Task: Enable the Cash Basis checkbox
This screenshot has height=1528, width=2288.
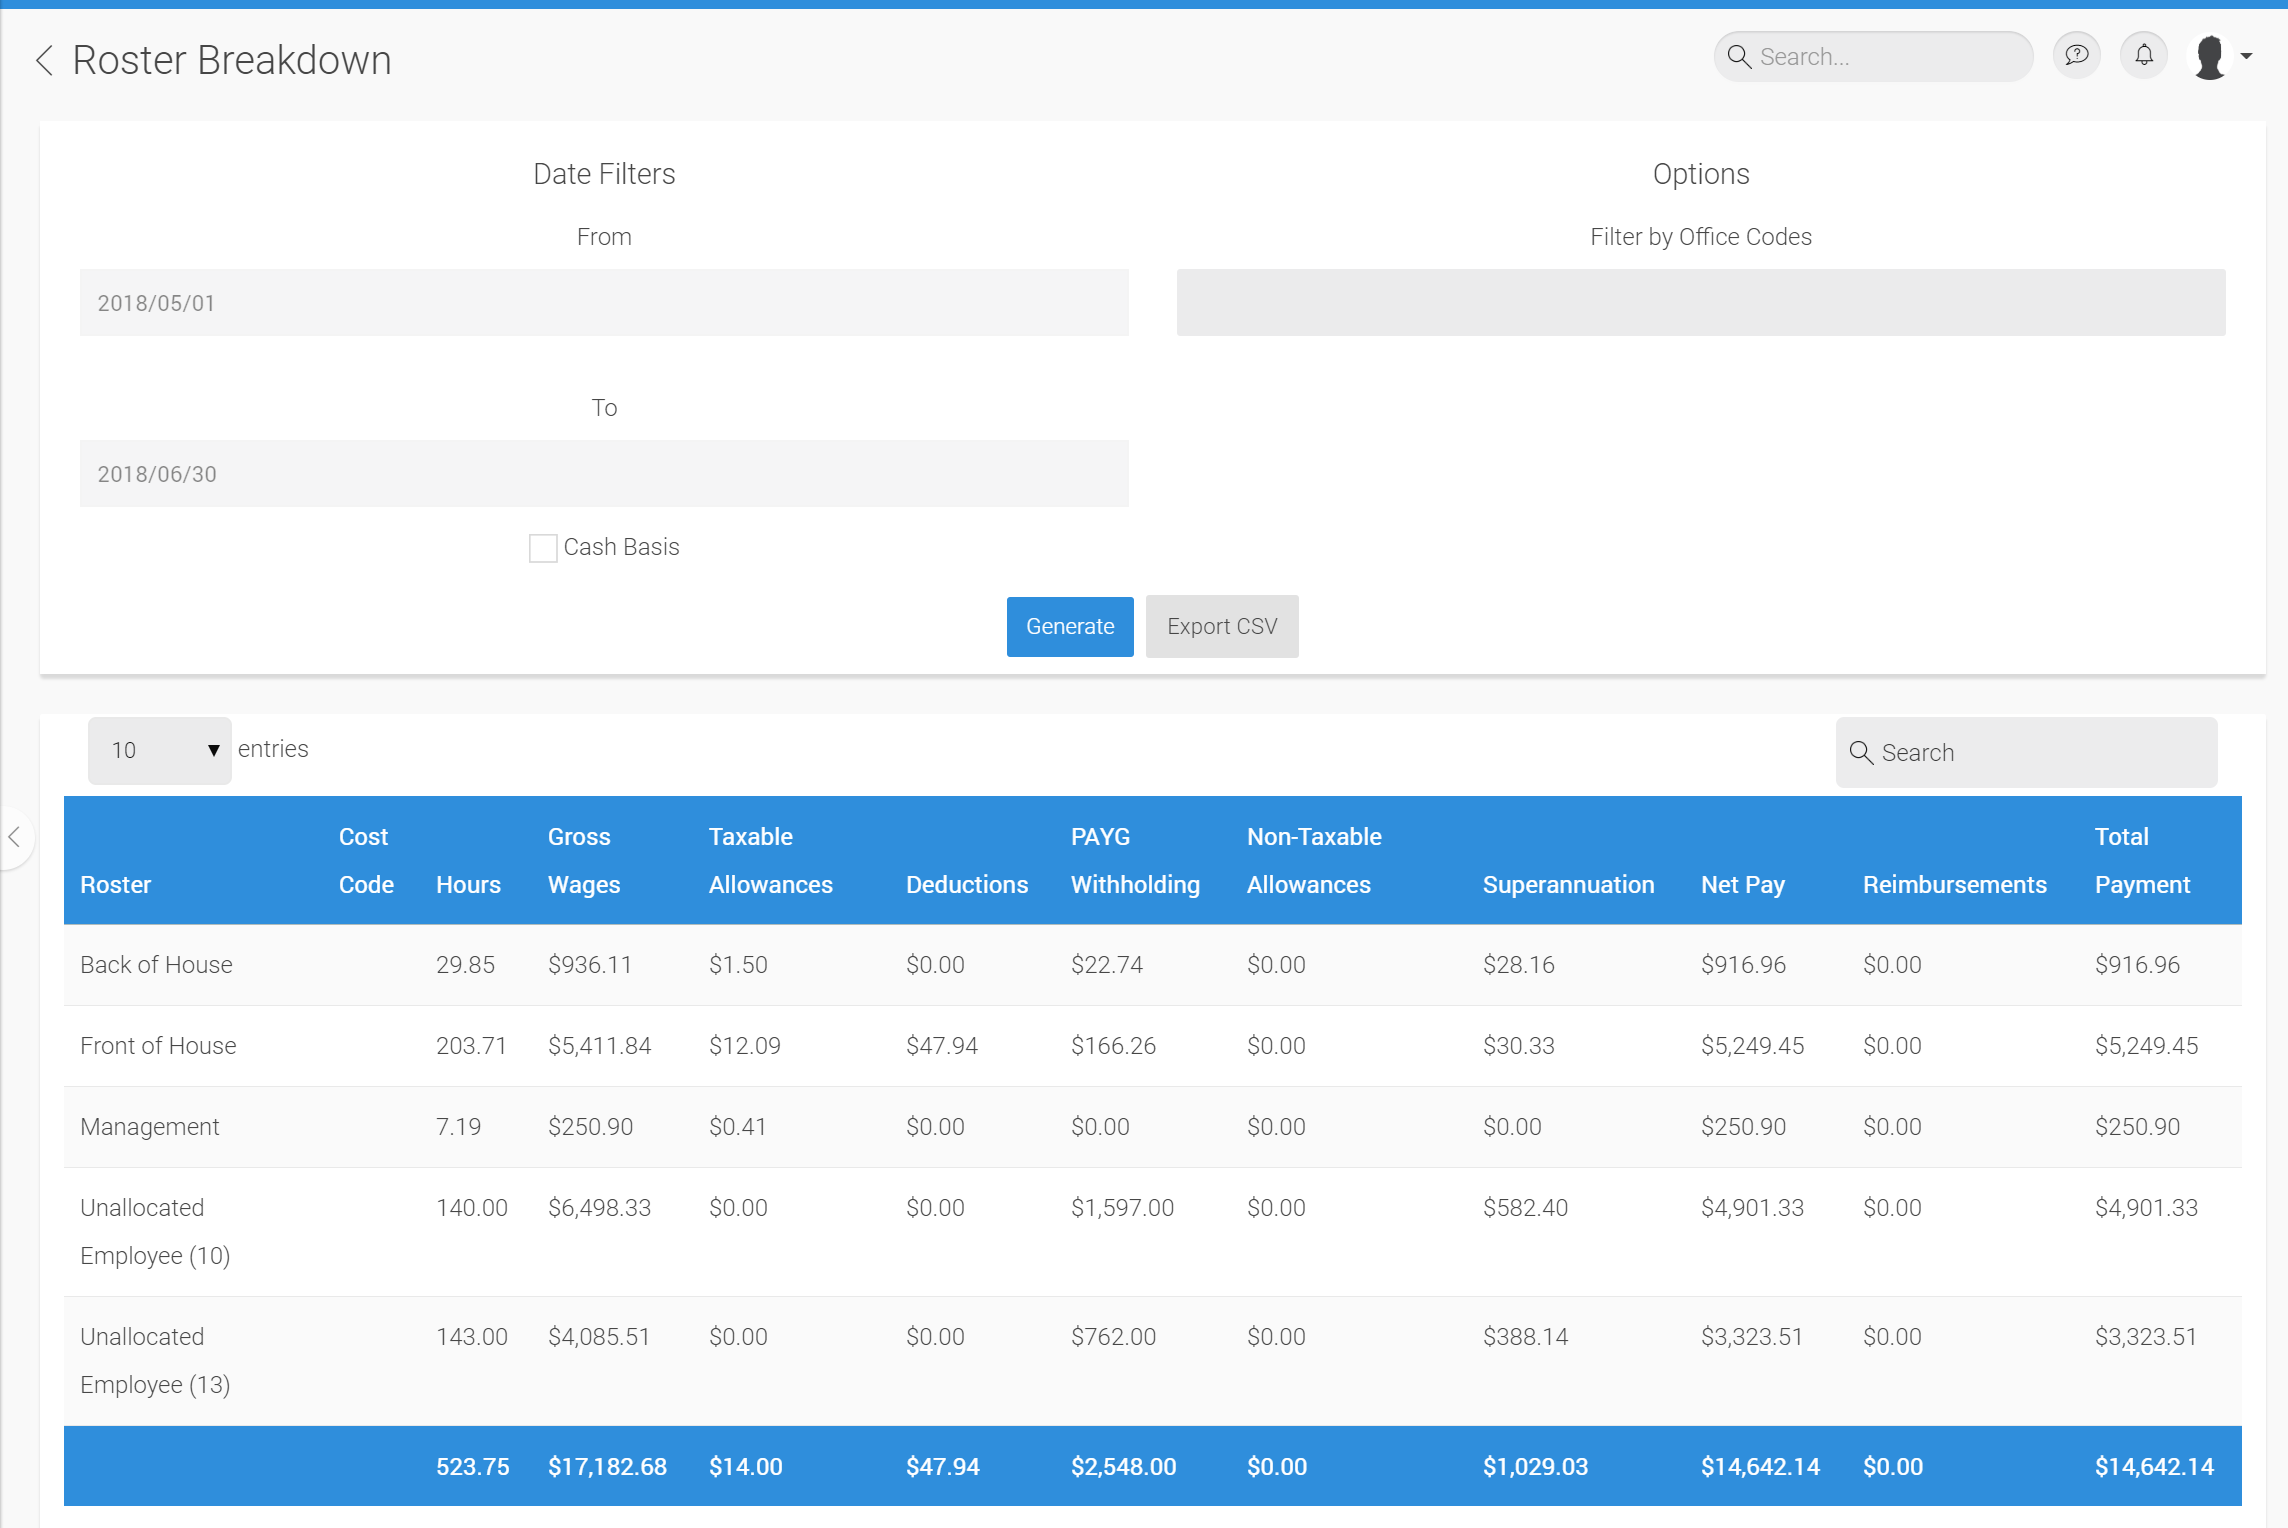Action: (x=543, y=548)
